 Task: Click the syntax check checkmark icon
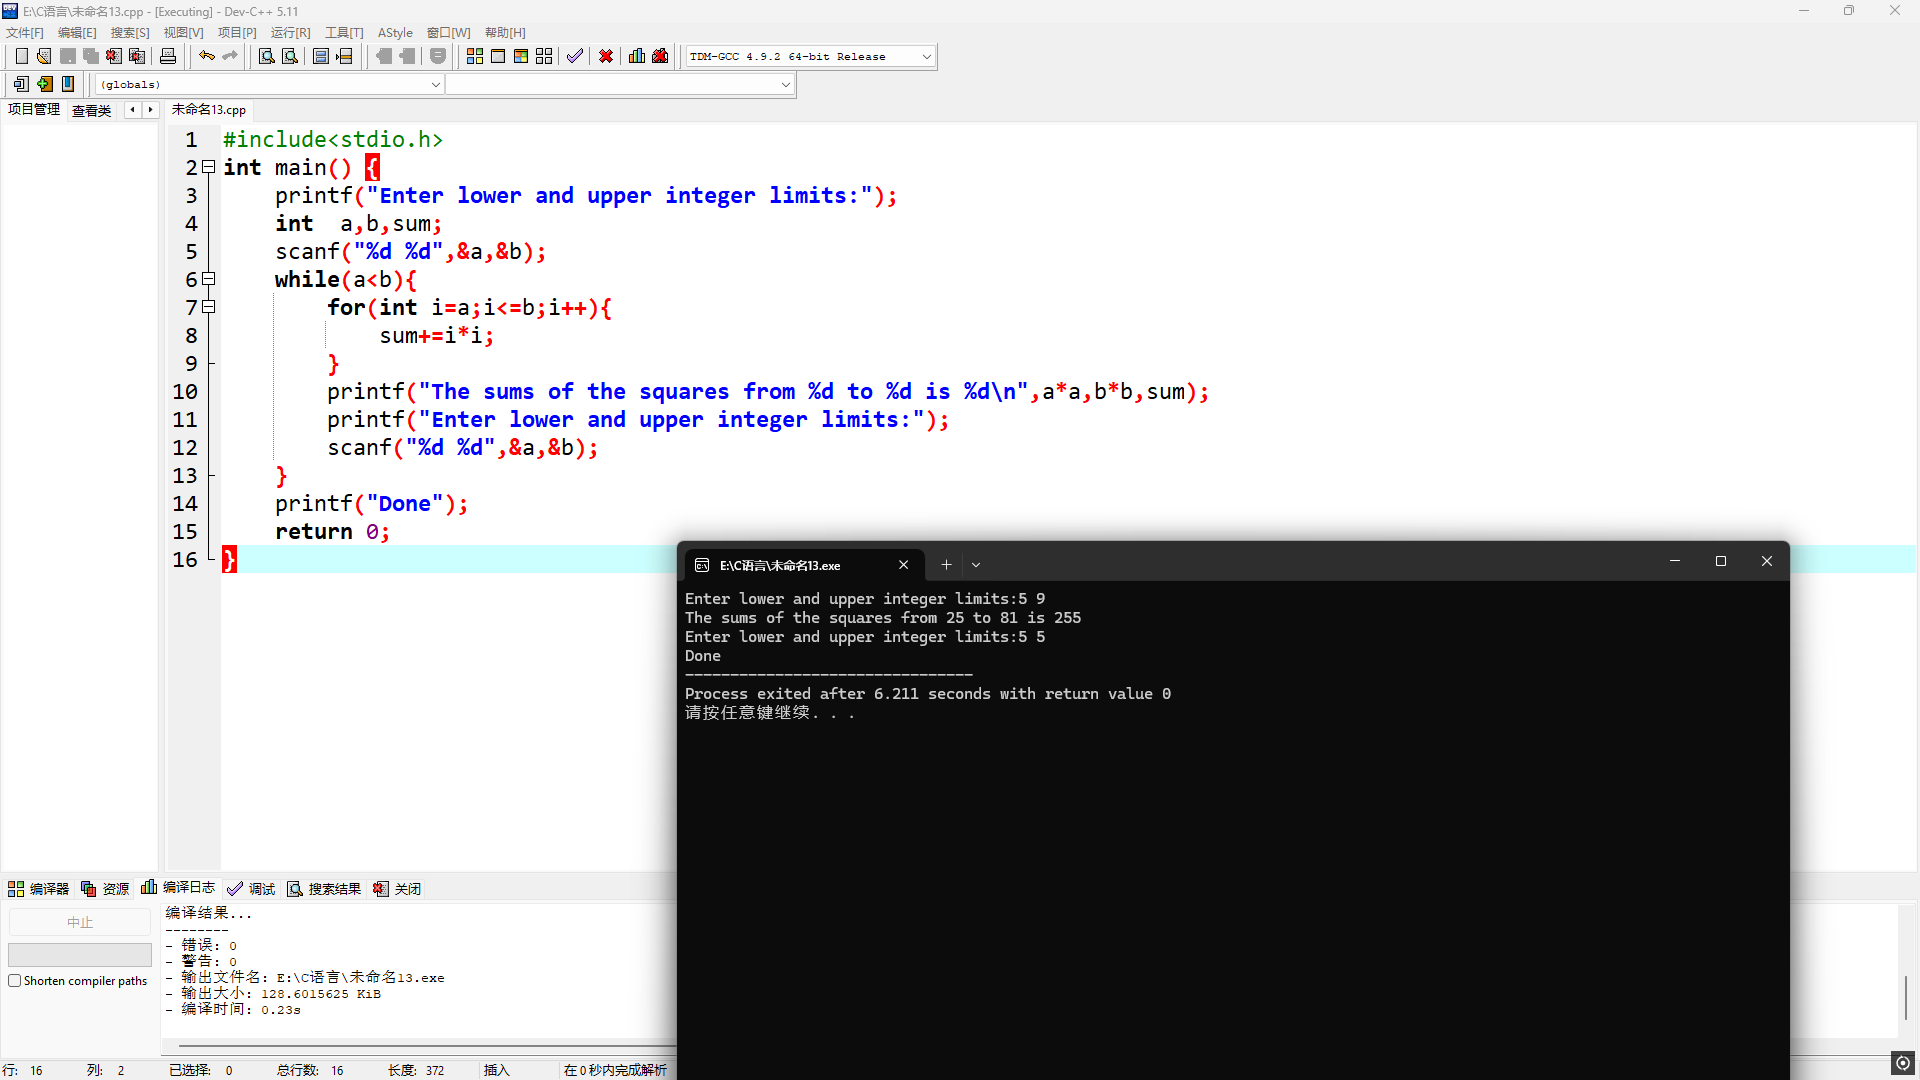tap(575, 56)
